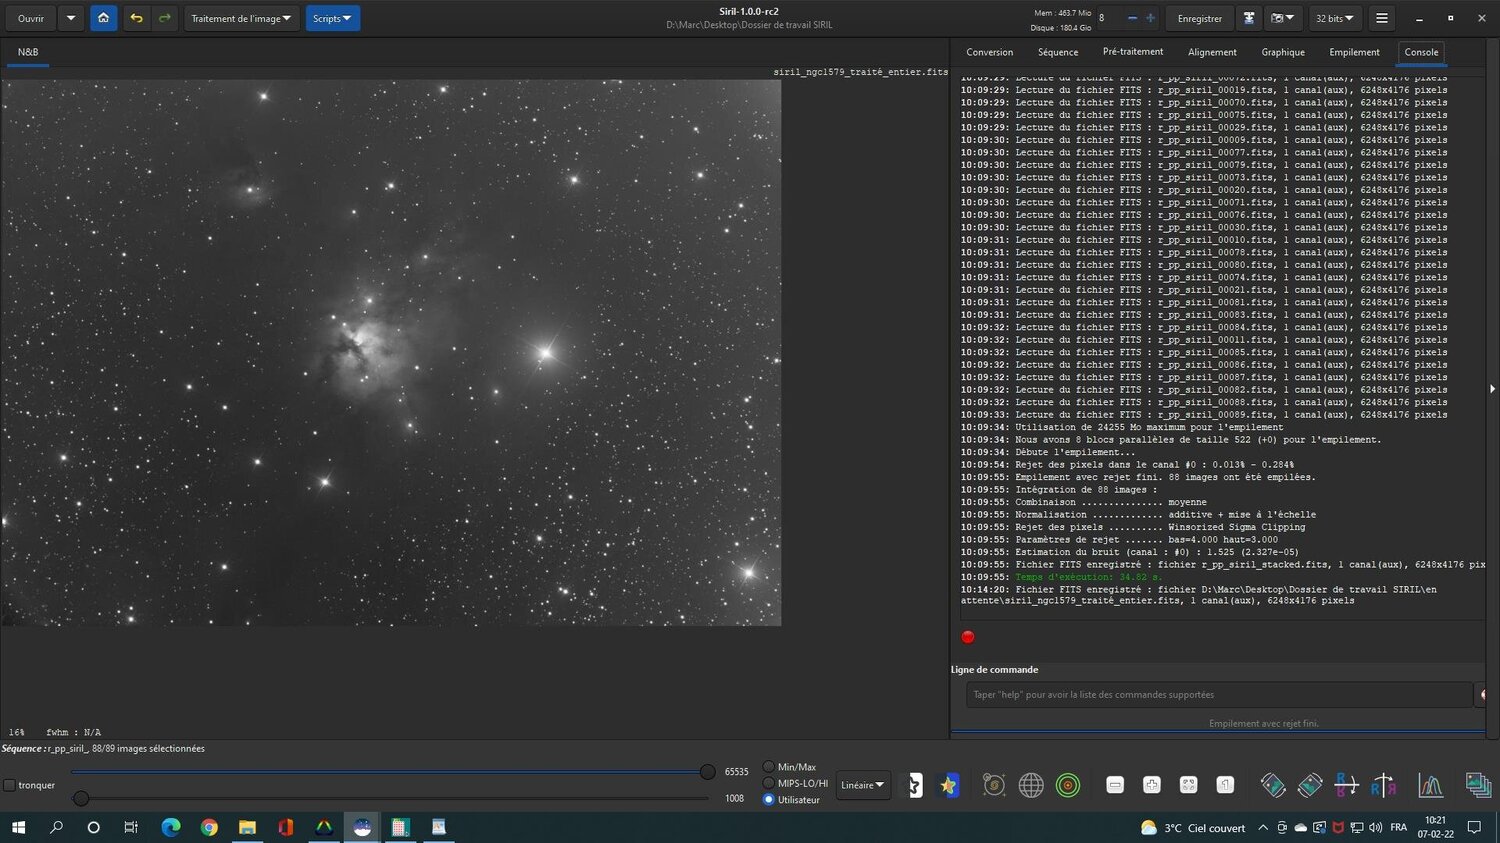Click the Ouvrir button
Viewport: 1500px width, 843px height.
pyautogui.click(x=31, y=18)
